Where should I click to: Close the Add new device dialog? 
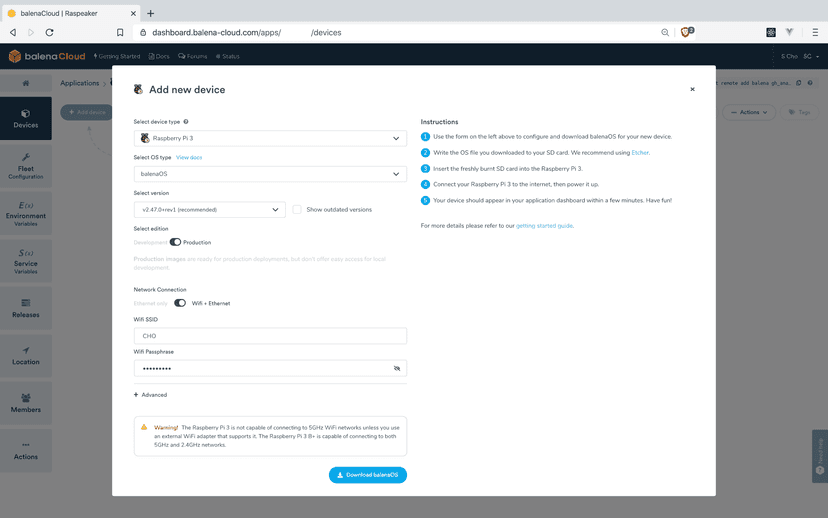pos(692,89)
